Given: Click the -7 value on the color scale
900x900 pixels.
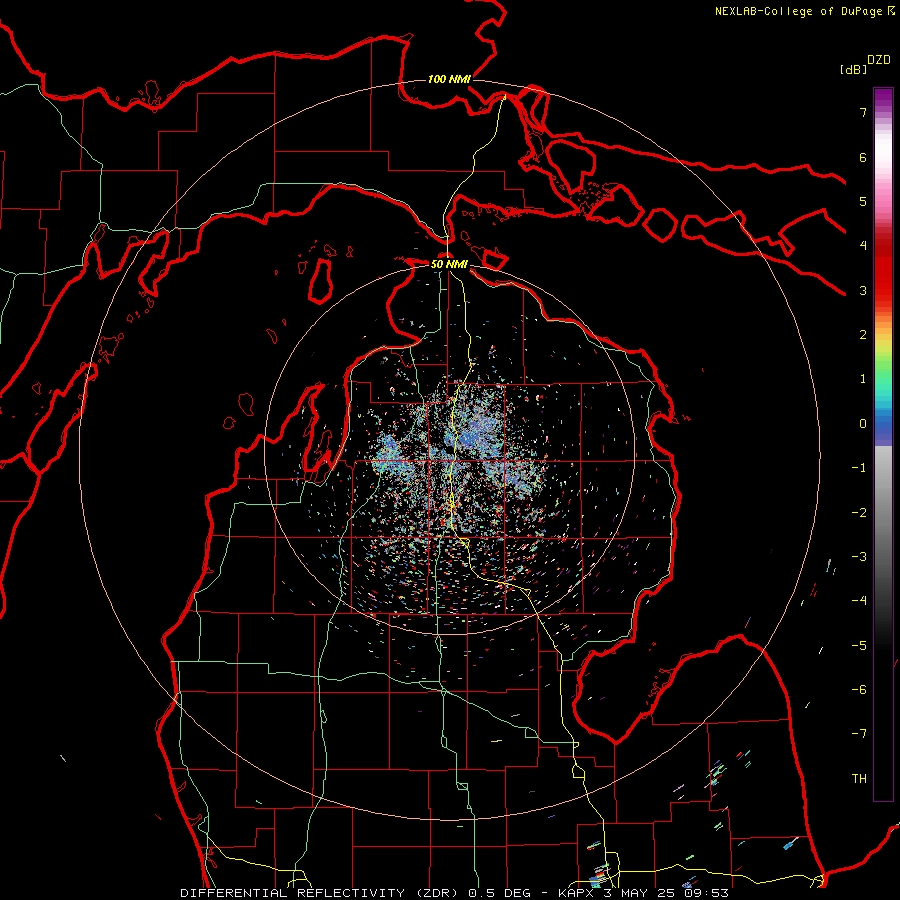Looking at the screenshot, I should tap(859, 734).
